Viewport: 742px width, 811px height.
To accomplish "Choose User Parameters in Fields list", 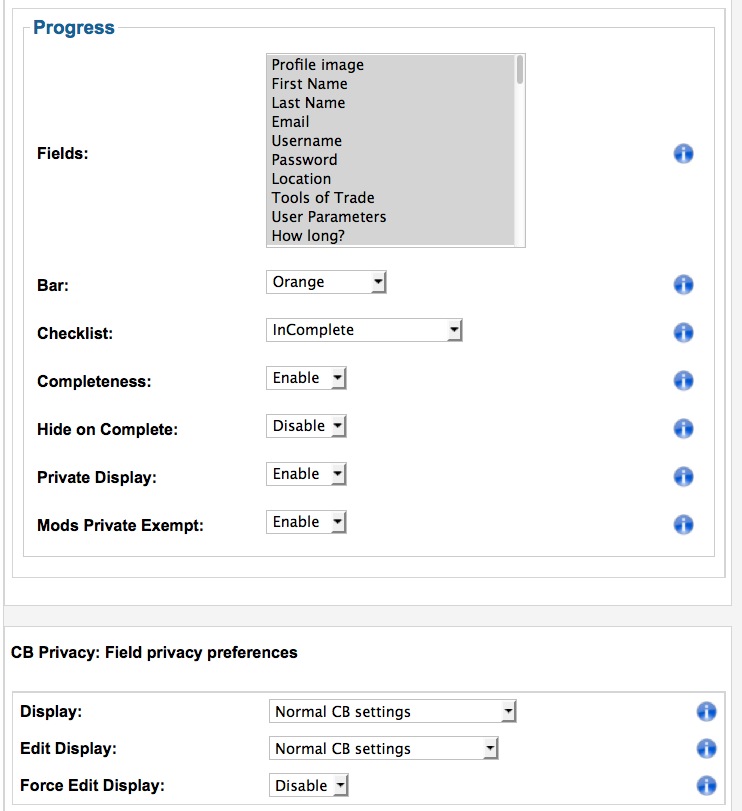I will [329, 217].
